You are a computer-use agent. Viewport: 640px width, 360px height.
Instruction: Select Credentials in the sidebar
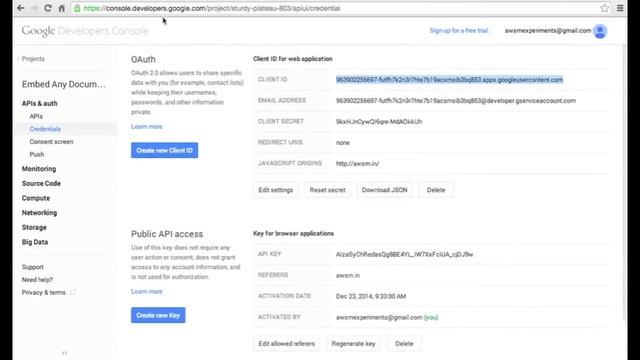45,129
